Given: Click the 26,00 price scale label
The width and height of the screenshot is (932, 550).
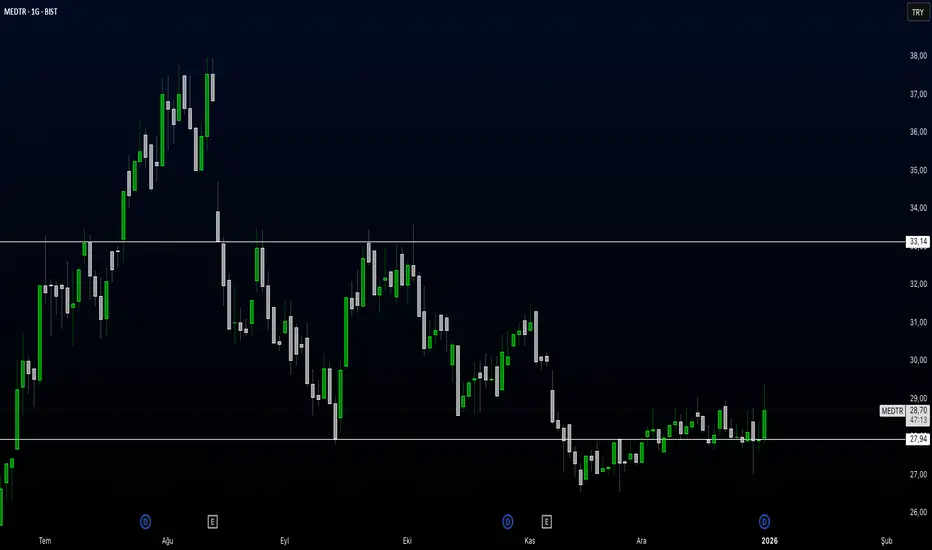Looking at the screenshot, I should point(918,512).
